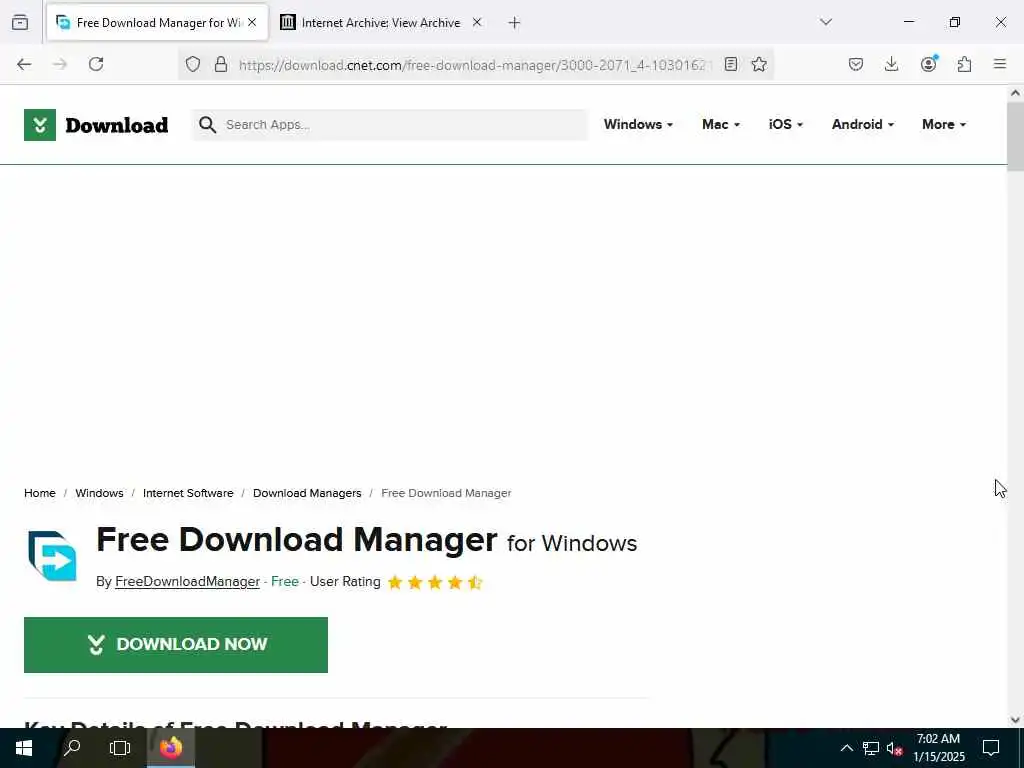The width and height of the screenshot is (1024, 768).
Task: Click the Download Managers breadcrumb link
Action: point(307,493)
